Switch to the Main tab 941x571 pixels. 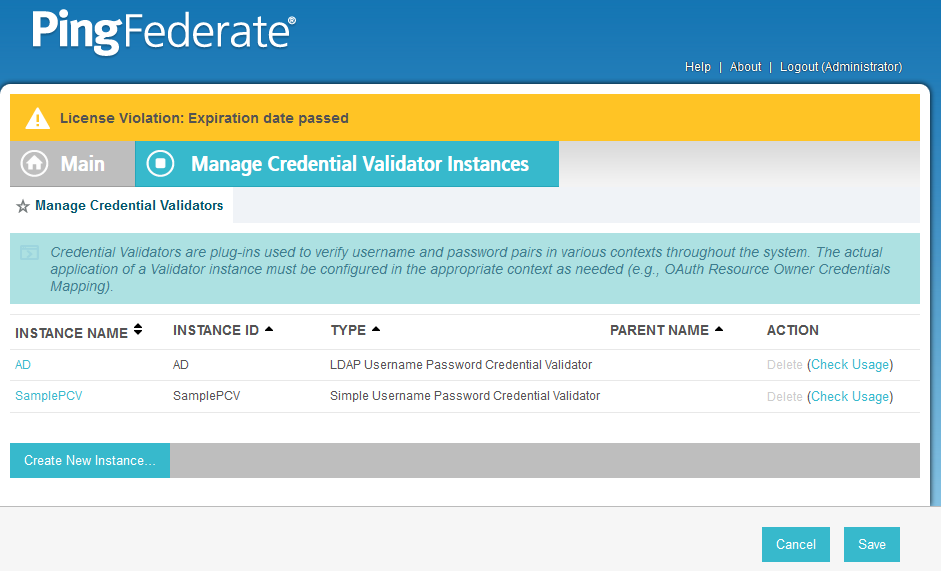(x=73, y=163)
